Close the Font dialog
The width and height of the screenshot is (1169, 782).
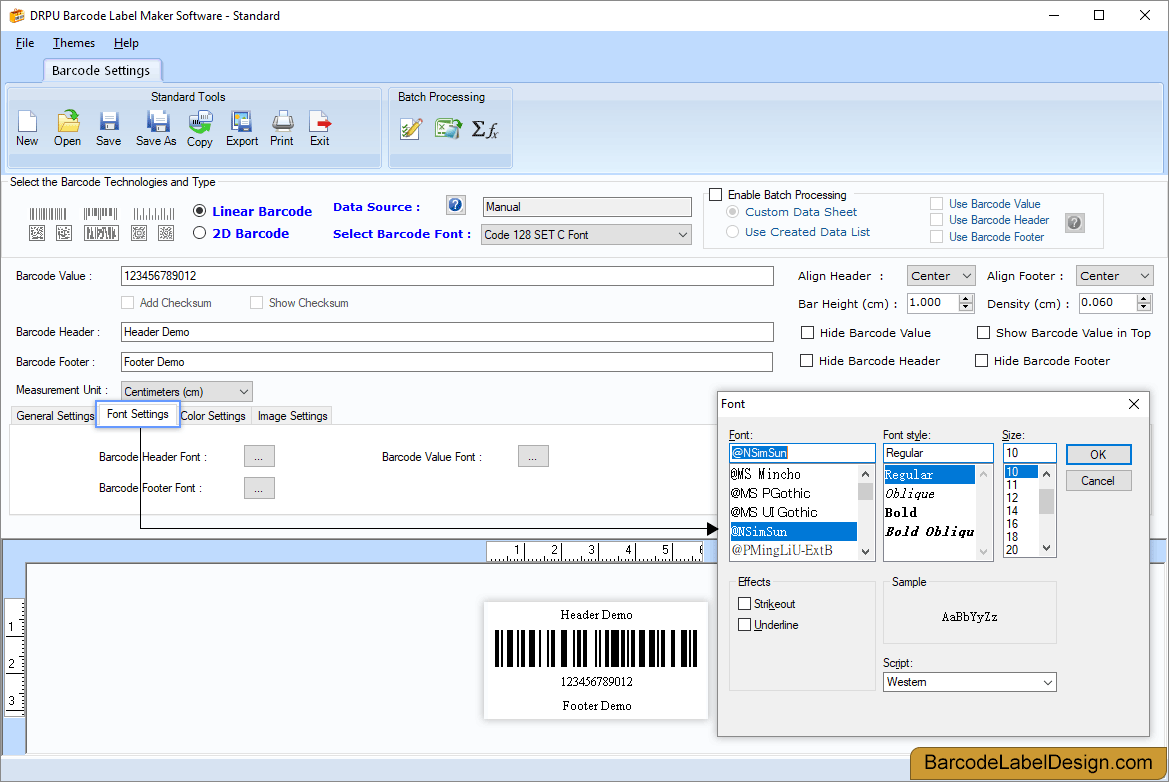(1134, 404)
